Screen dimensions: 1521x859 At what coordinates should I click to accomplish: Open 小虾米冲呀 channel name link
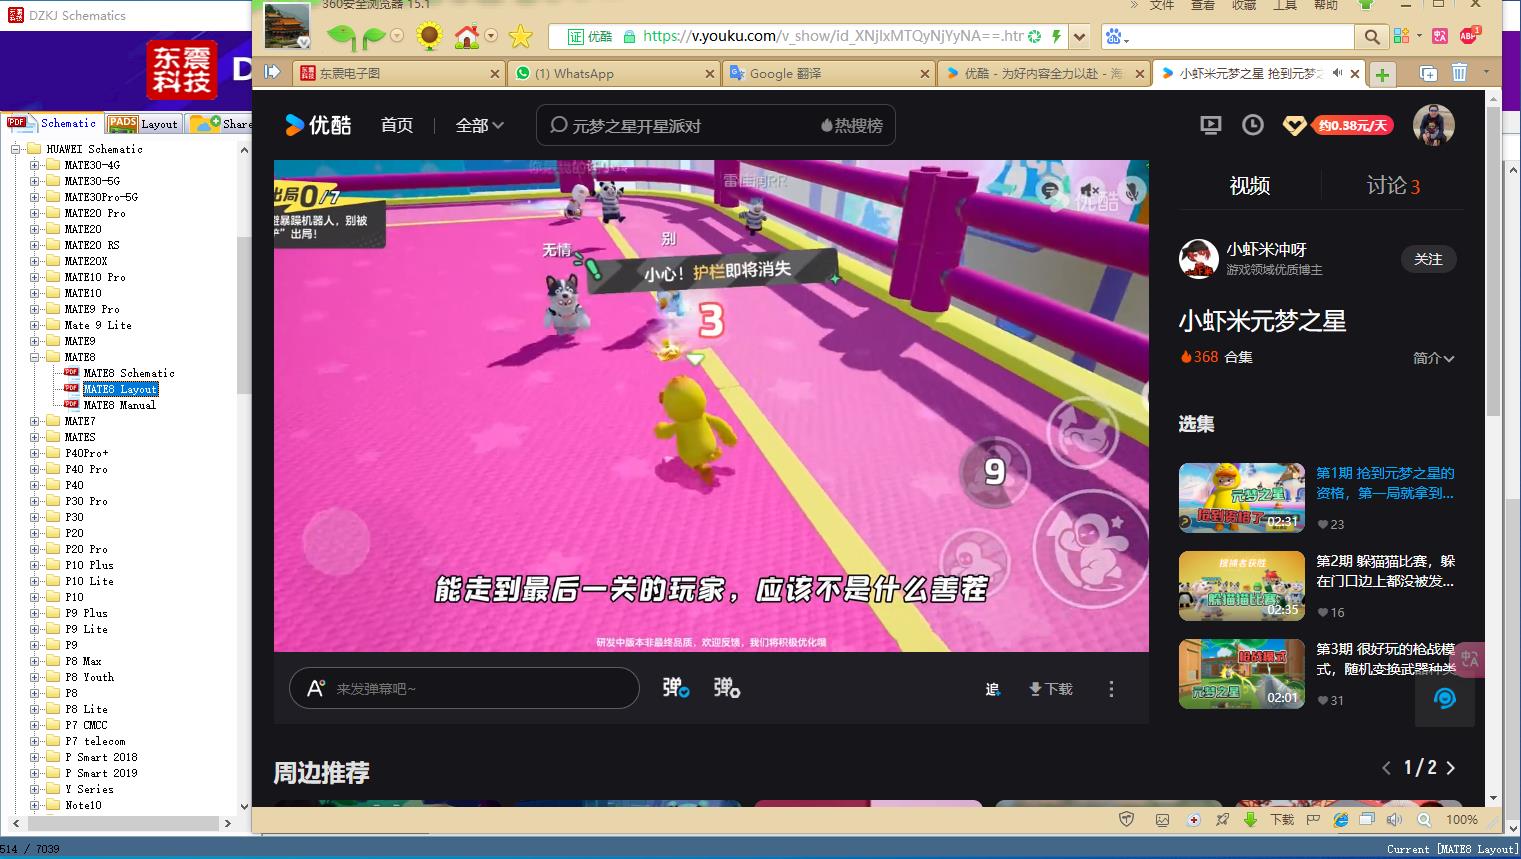(x=1266, y=249)
